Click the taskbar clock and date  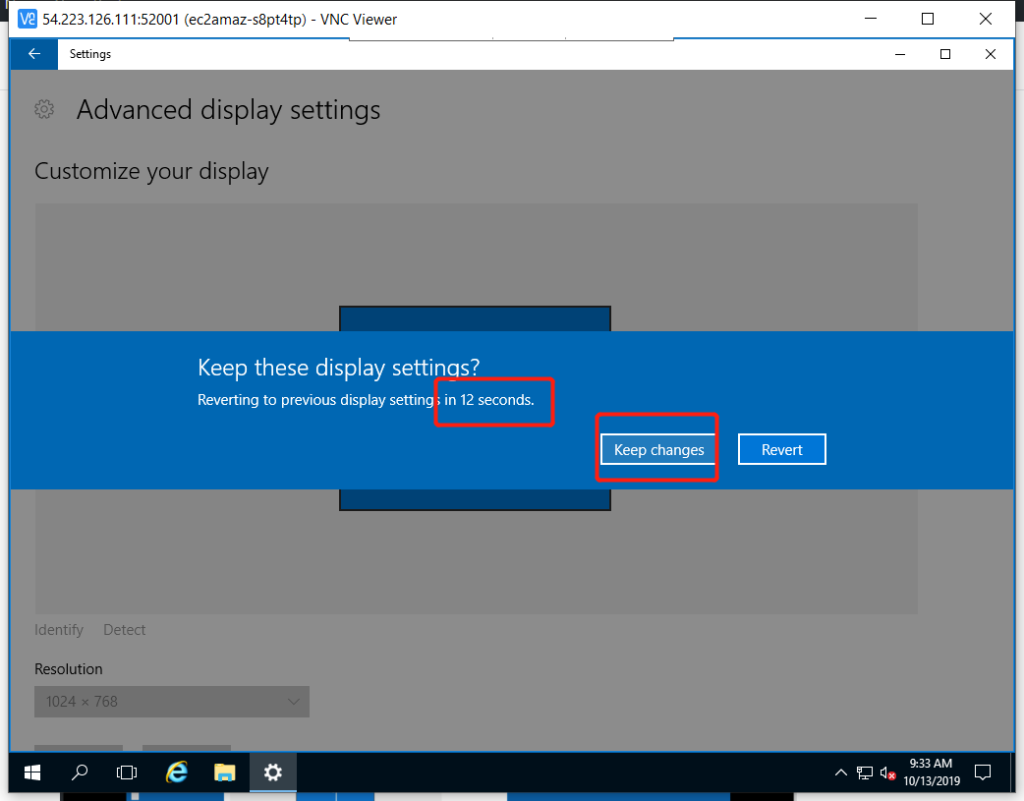point(930,772)
